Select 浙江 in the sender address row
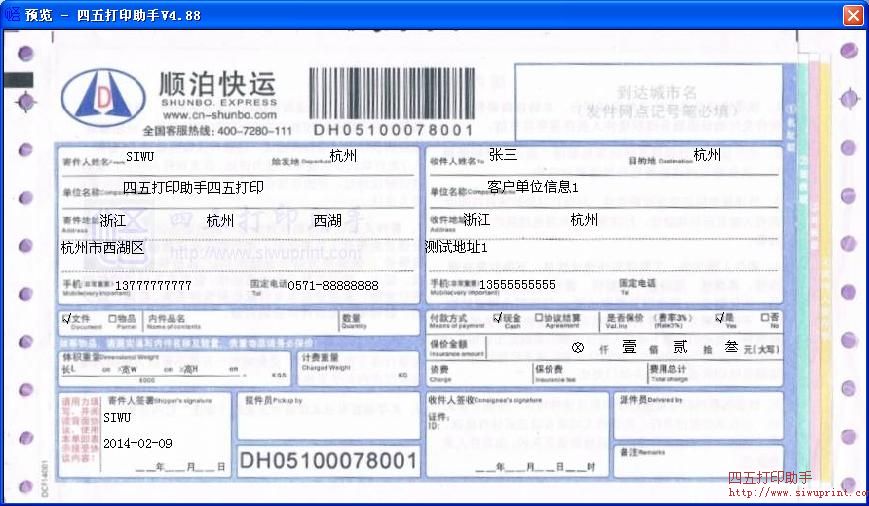This screenshot has height=506, width=869. pyautogui.click(x=113, y=221)
